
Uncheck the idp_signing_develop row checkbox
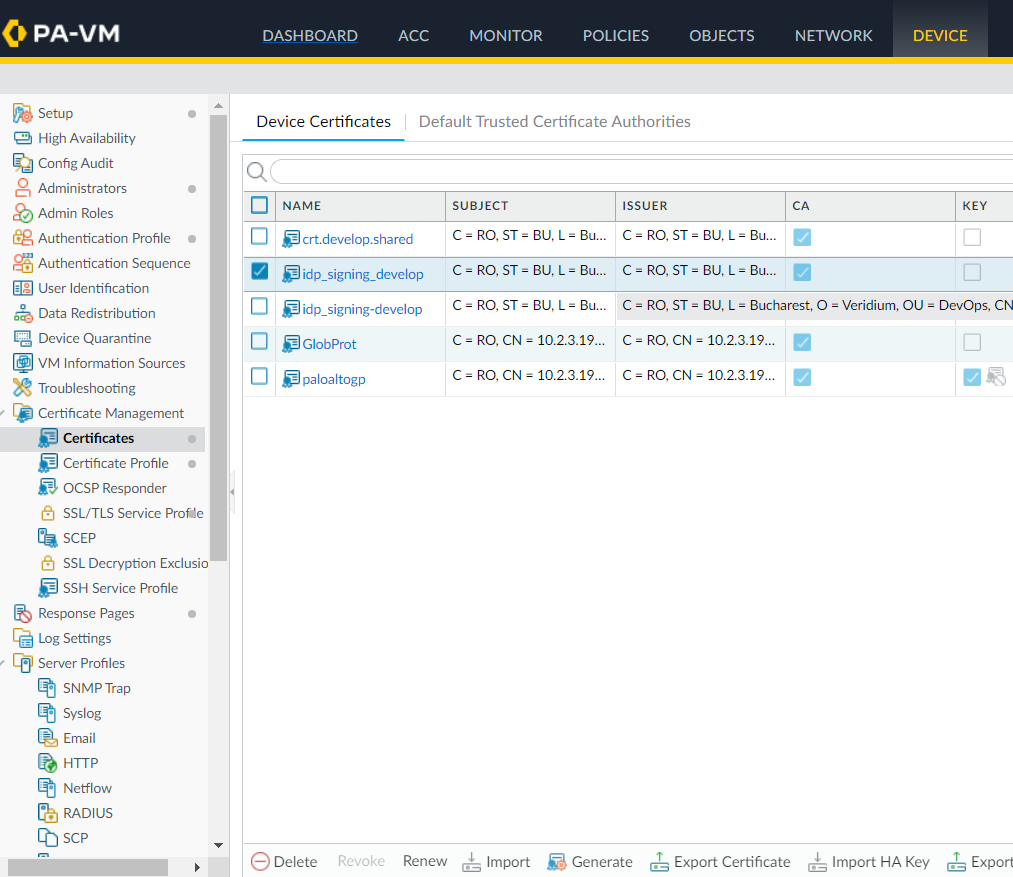click(x=259, y=272)
